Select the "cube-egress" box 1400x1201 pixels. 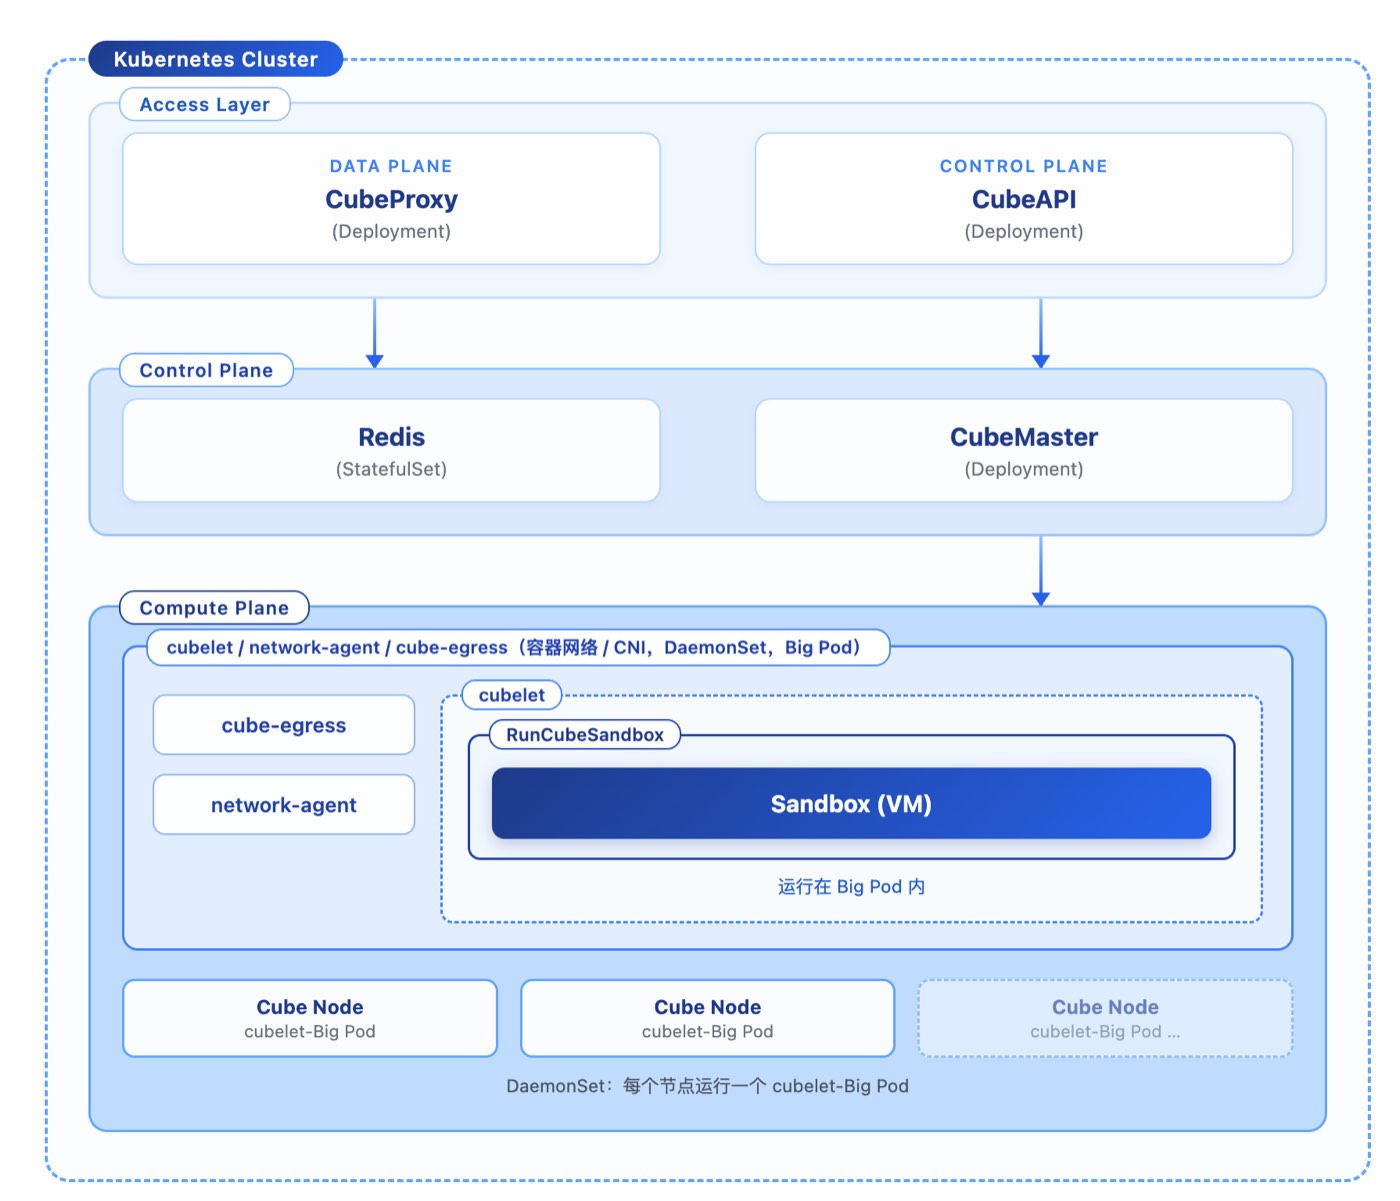pos(284,725)
